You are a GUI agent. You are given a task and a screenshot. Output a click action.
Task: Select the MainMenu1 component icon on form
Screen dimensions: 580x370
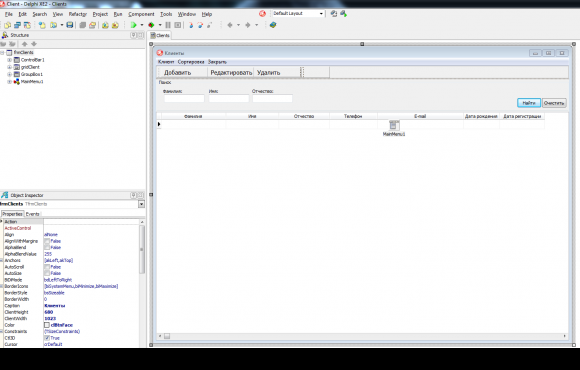[394, 125]
